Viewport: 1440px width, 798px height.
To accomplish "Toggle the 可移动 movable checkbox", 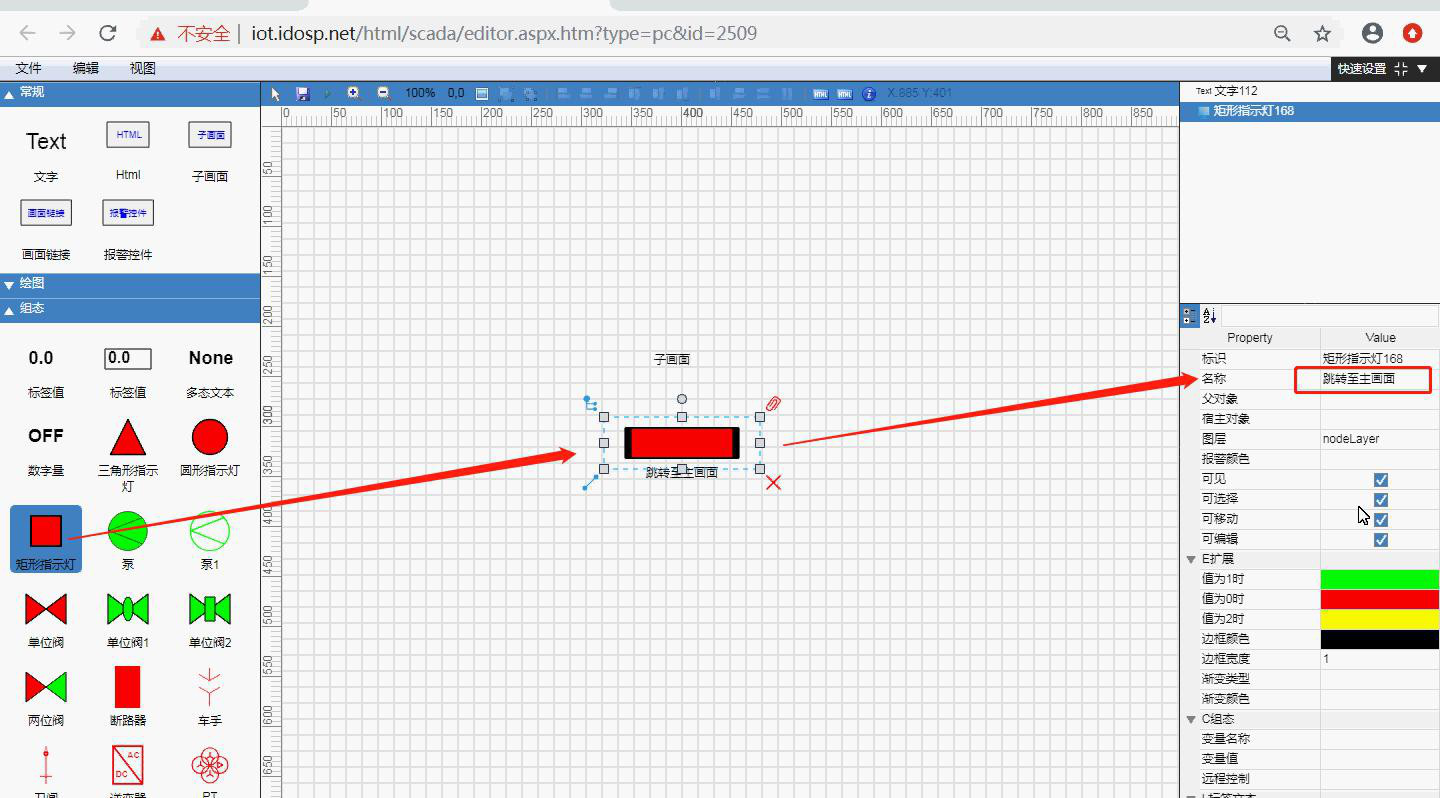I will pyautogui.click(x=1381, y=519).
